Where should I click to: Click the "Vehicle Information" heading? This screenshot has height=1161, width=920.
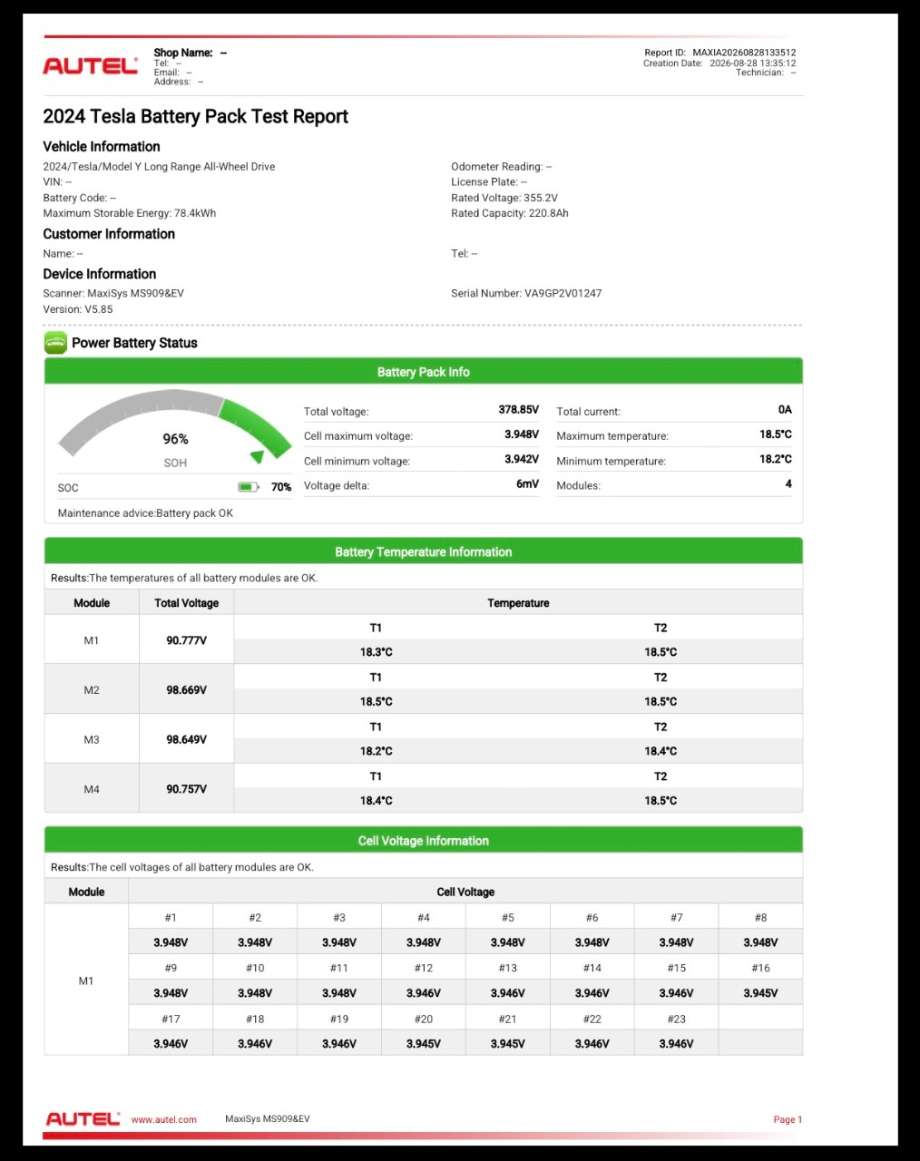(x=101, y=147)
